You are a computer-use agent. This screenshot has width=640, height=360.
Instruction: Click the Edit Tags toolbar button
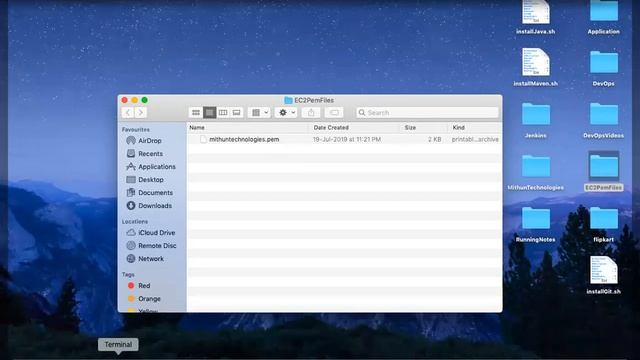click(334, 113)
